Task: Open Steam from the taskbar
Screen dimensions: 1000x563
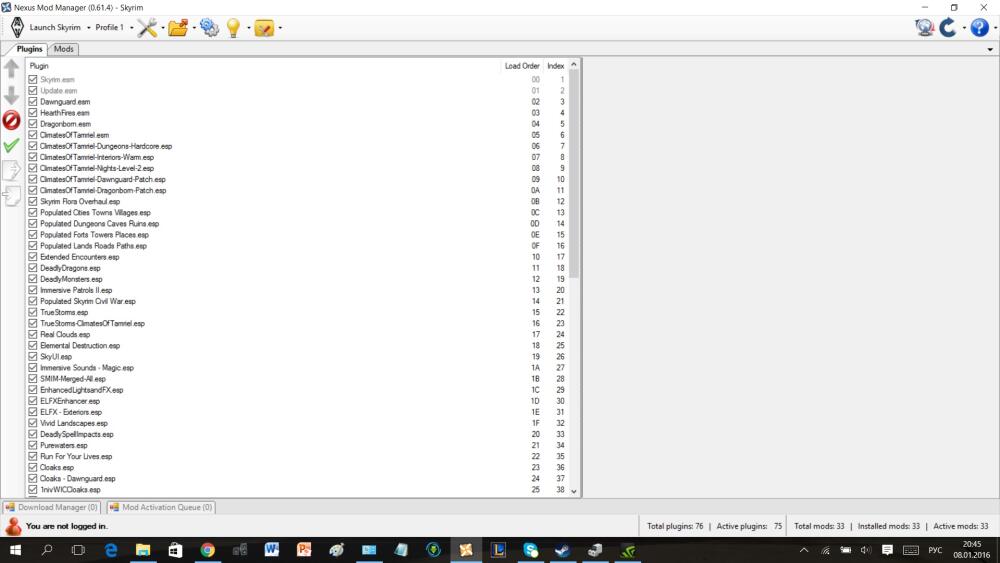Action: tap(562, 550)
